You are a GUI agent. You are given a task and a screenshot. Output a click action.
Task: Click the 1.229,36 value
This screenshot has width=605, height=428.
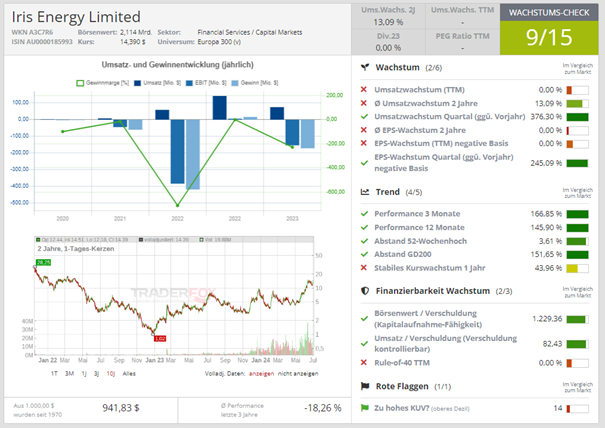pos(547,319)
